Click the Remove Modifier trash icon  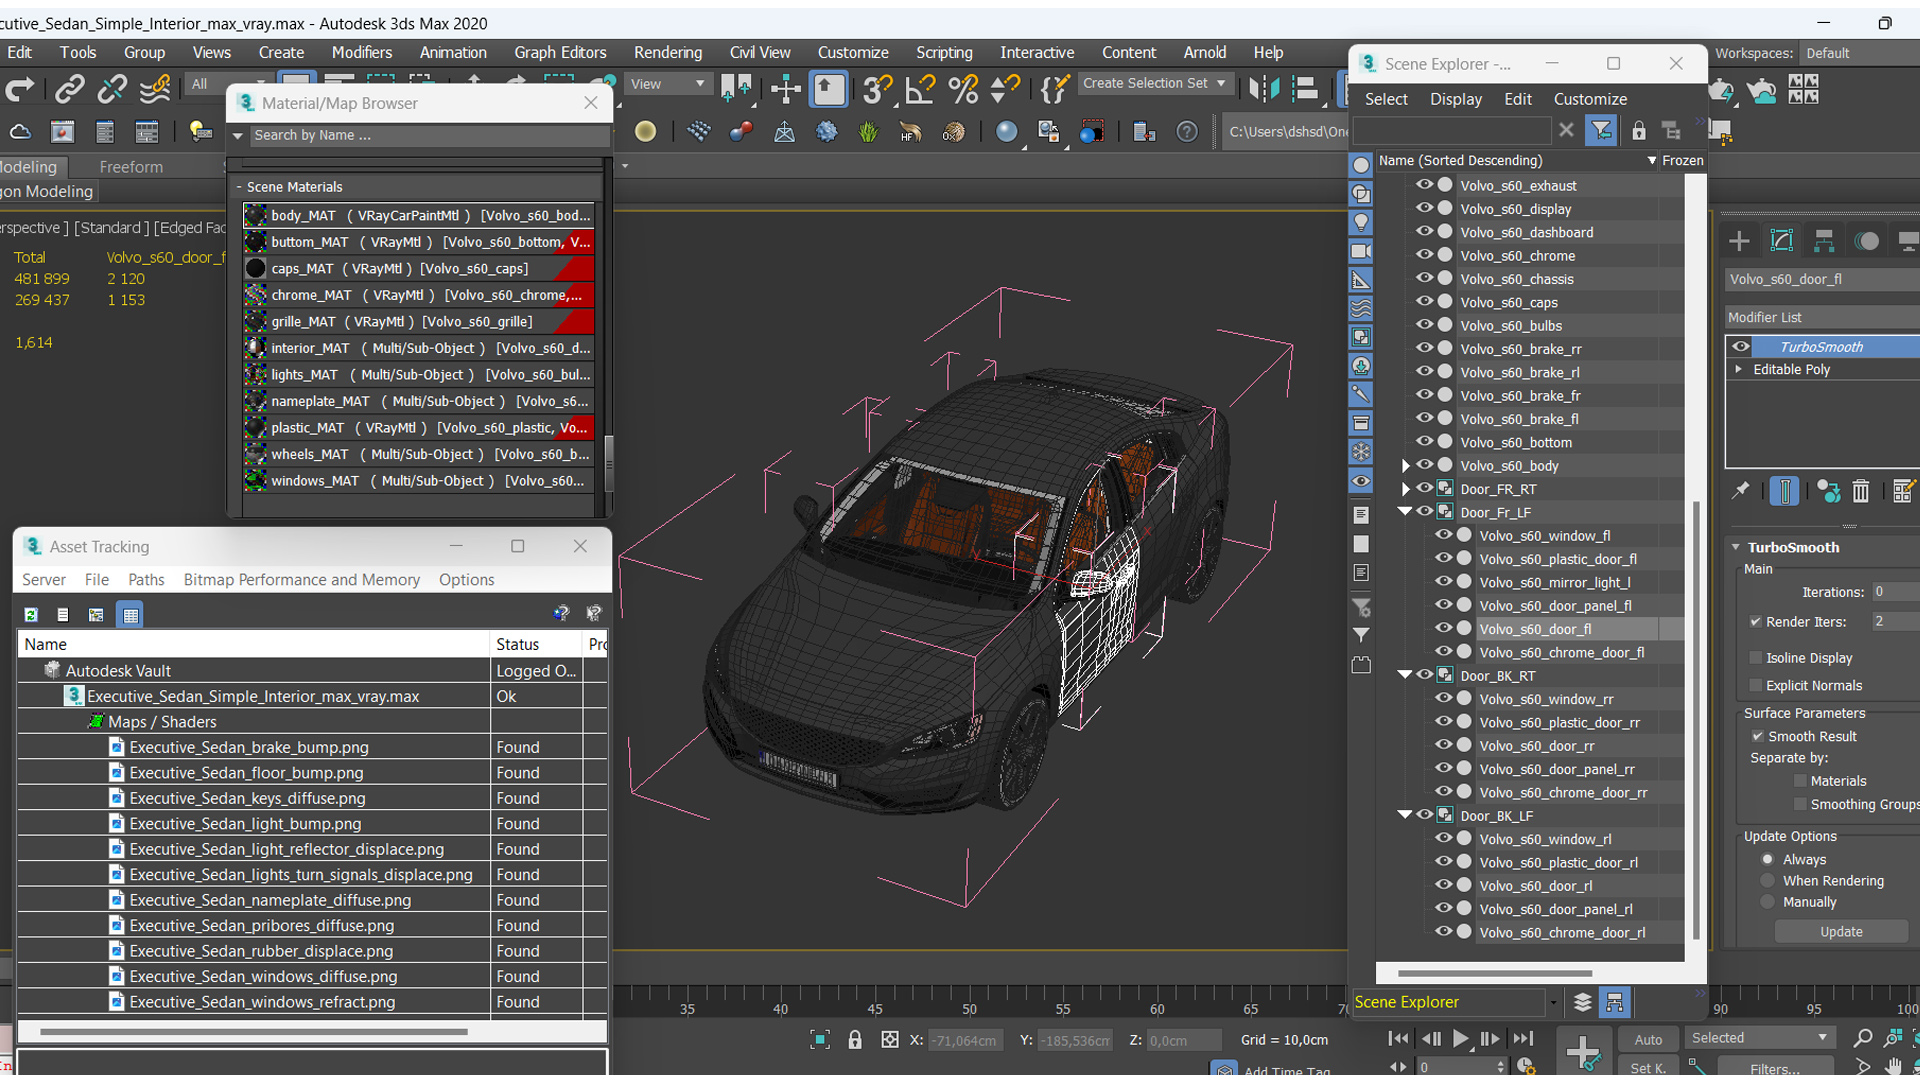(1860, 491)
